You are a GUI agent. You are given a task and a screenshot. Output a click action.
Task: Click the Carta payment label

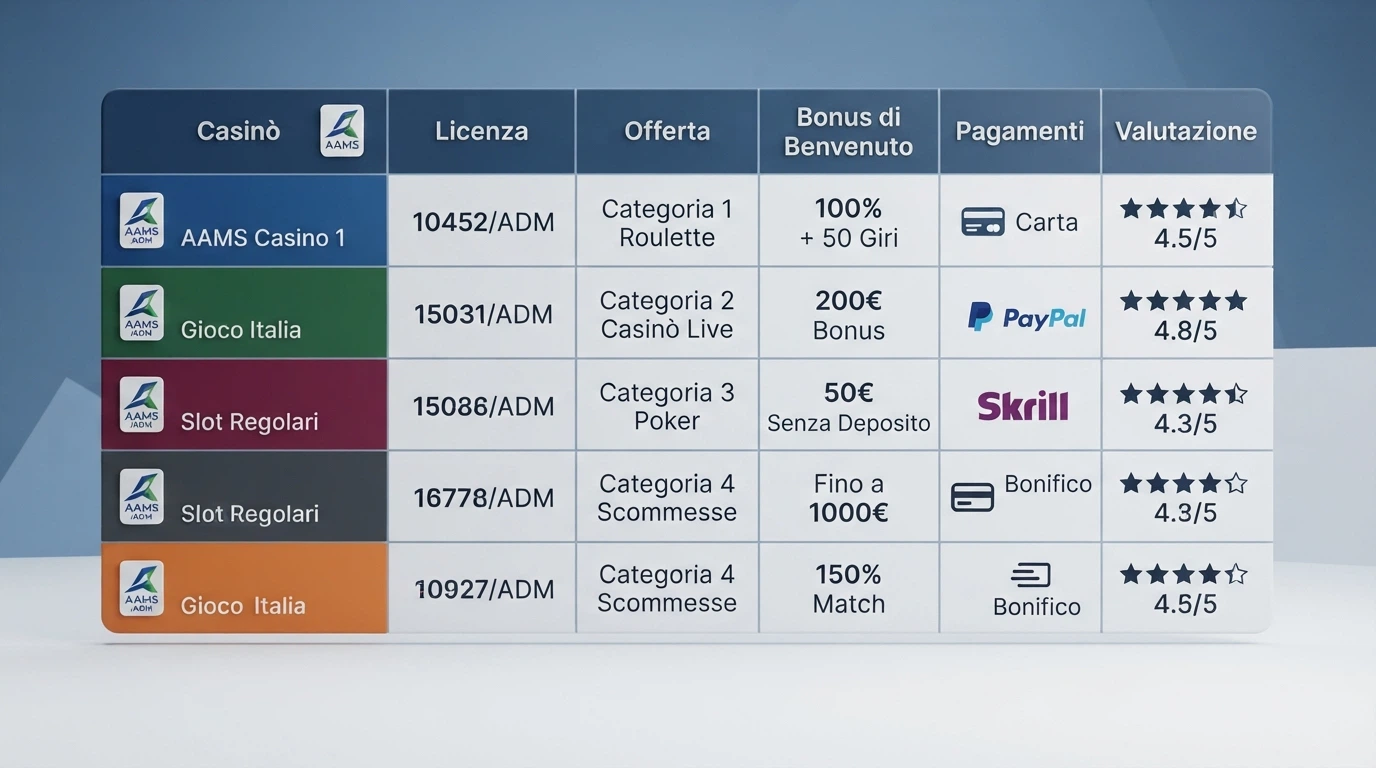pyautogui.click(x=1046, y=222)
